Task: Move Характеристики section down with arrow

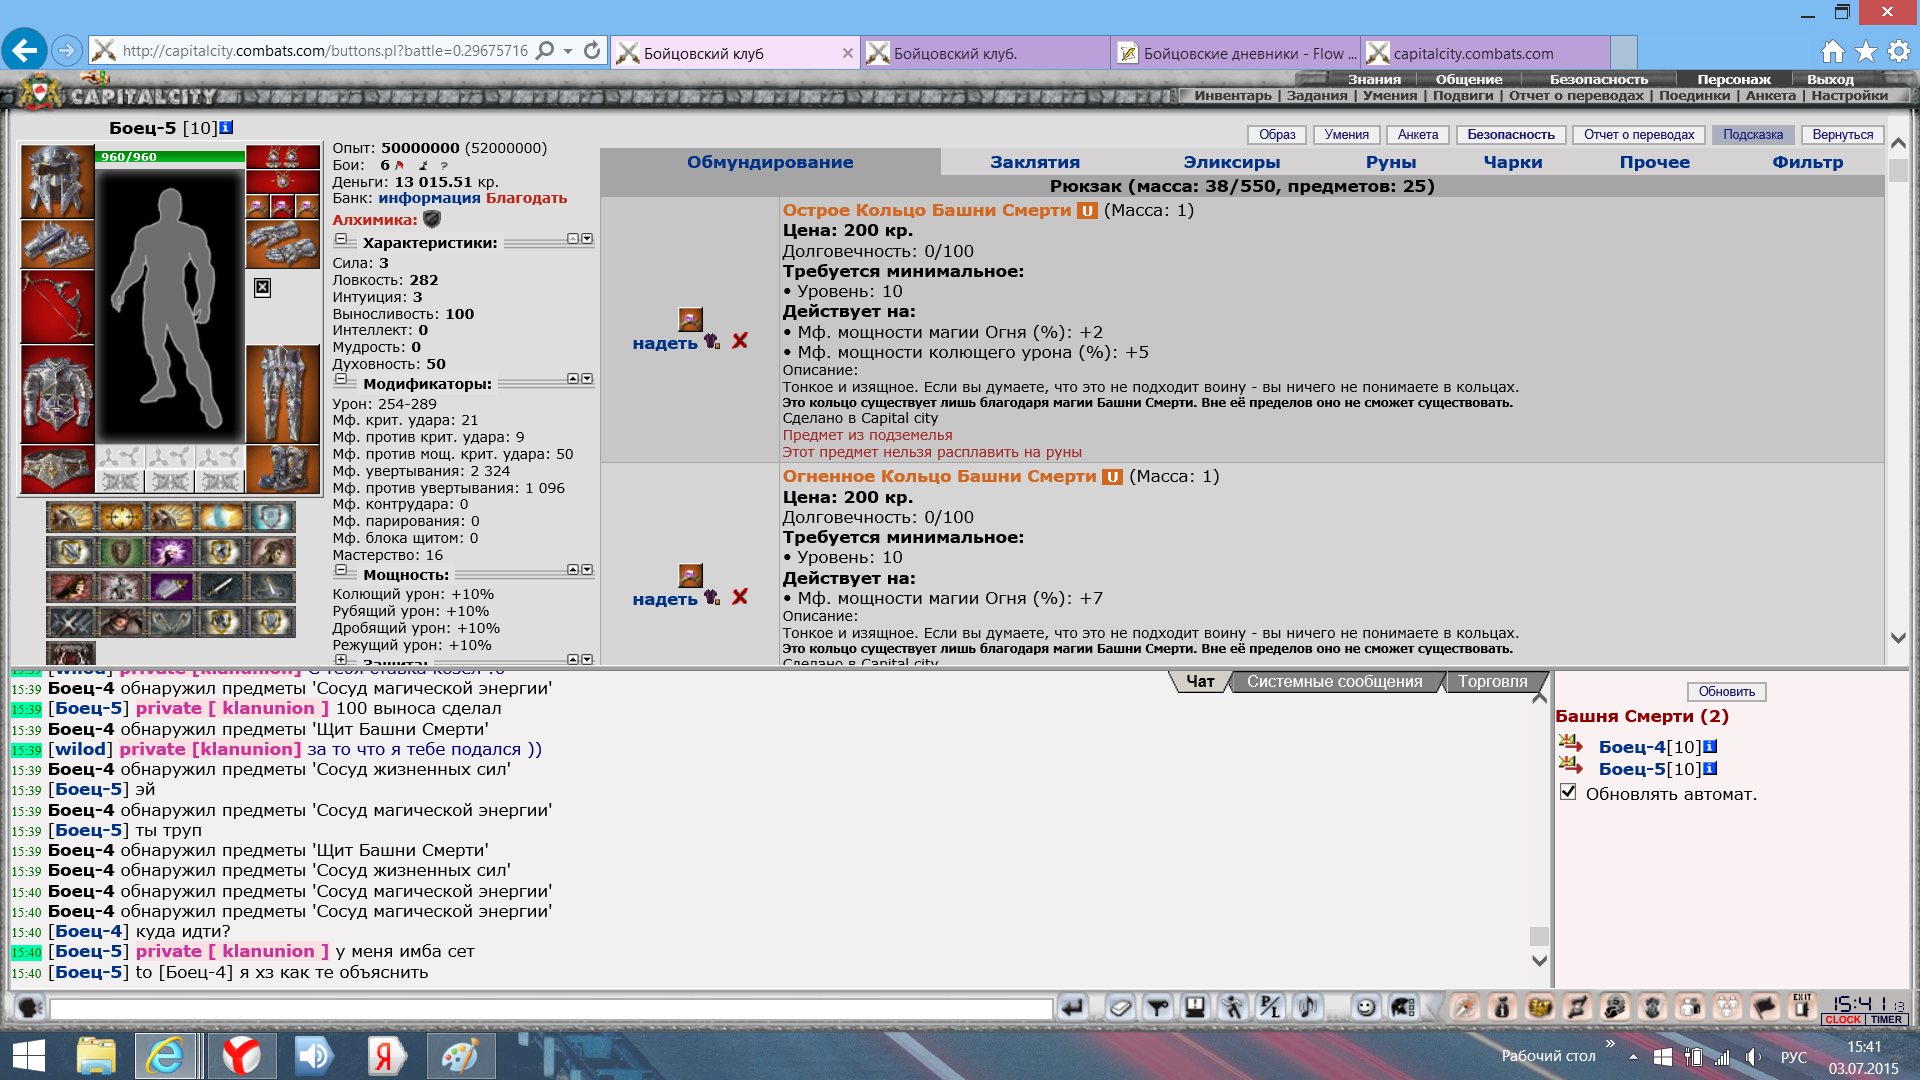Action: pyautogui.click(x=587, y=239)
